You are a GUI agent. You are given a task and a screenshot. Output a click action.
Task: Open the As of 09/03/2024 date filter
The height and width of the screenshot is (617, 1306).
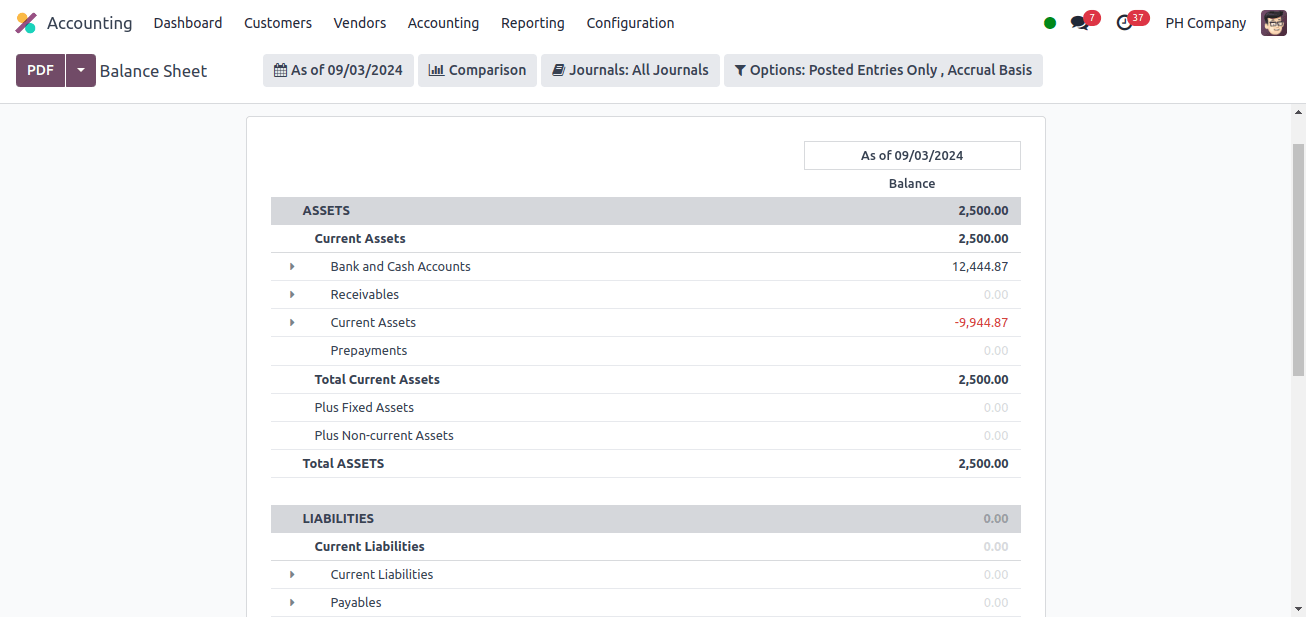[x=338, y=70]
